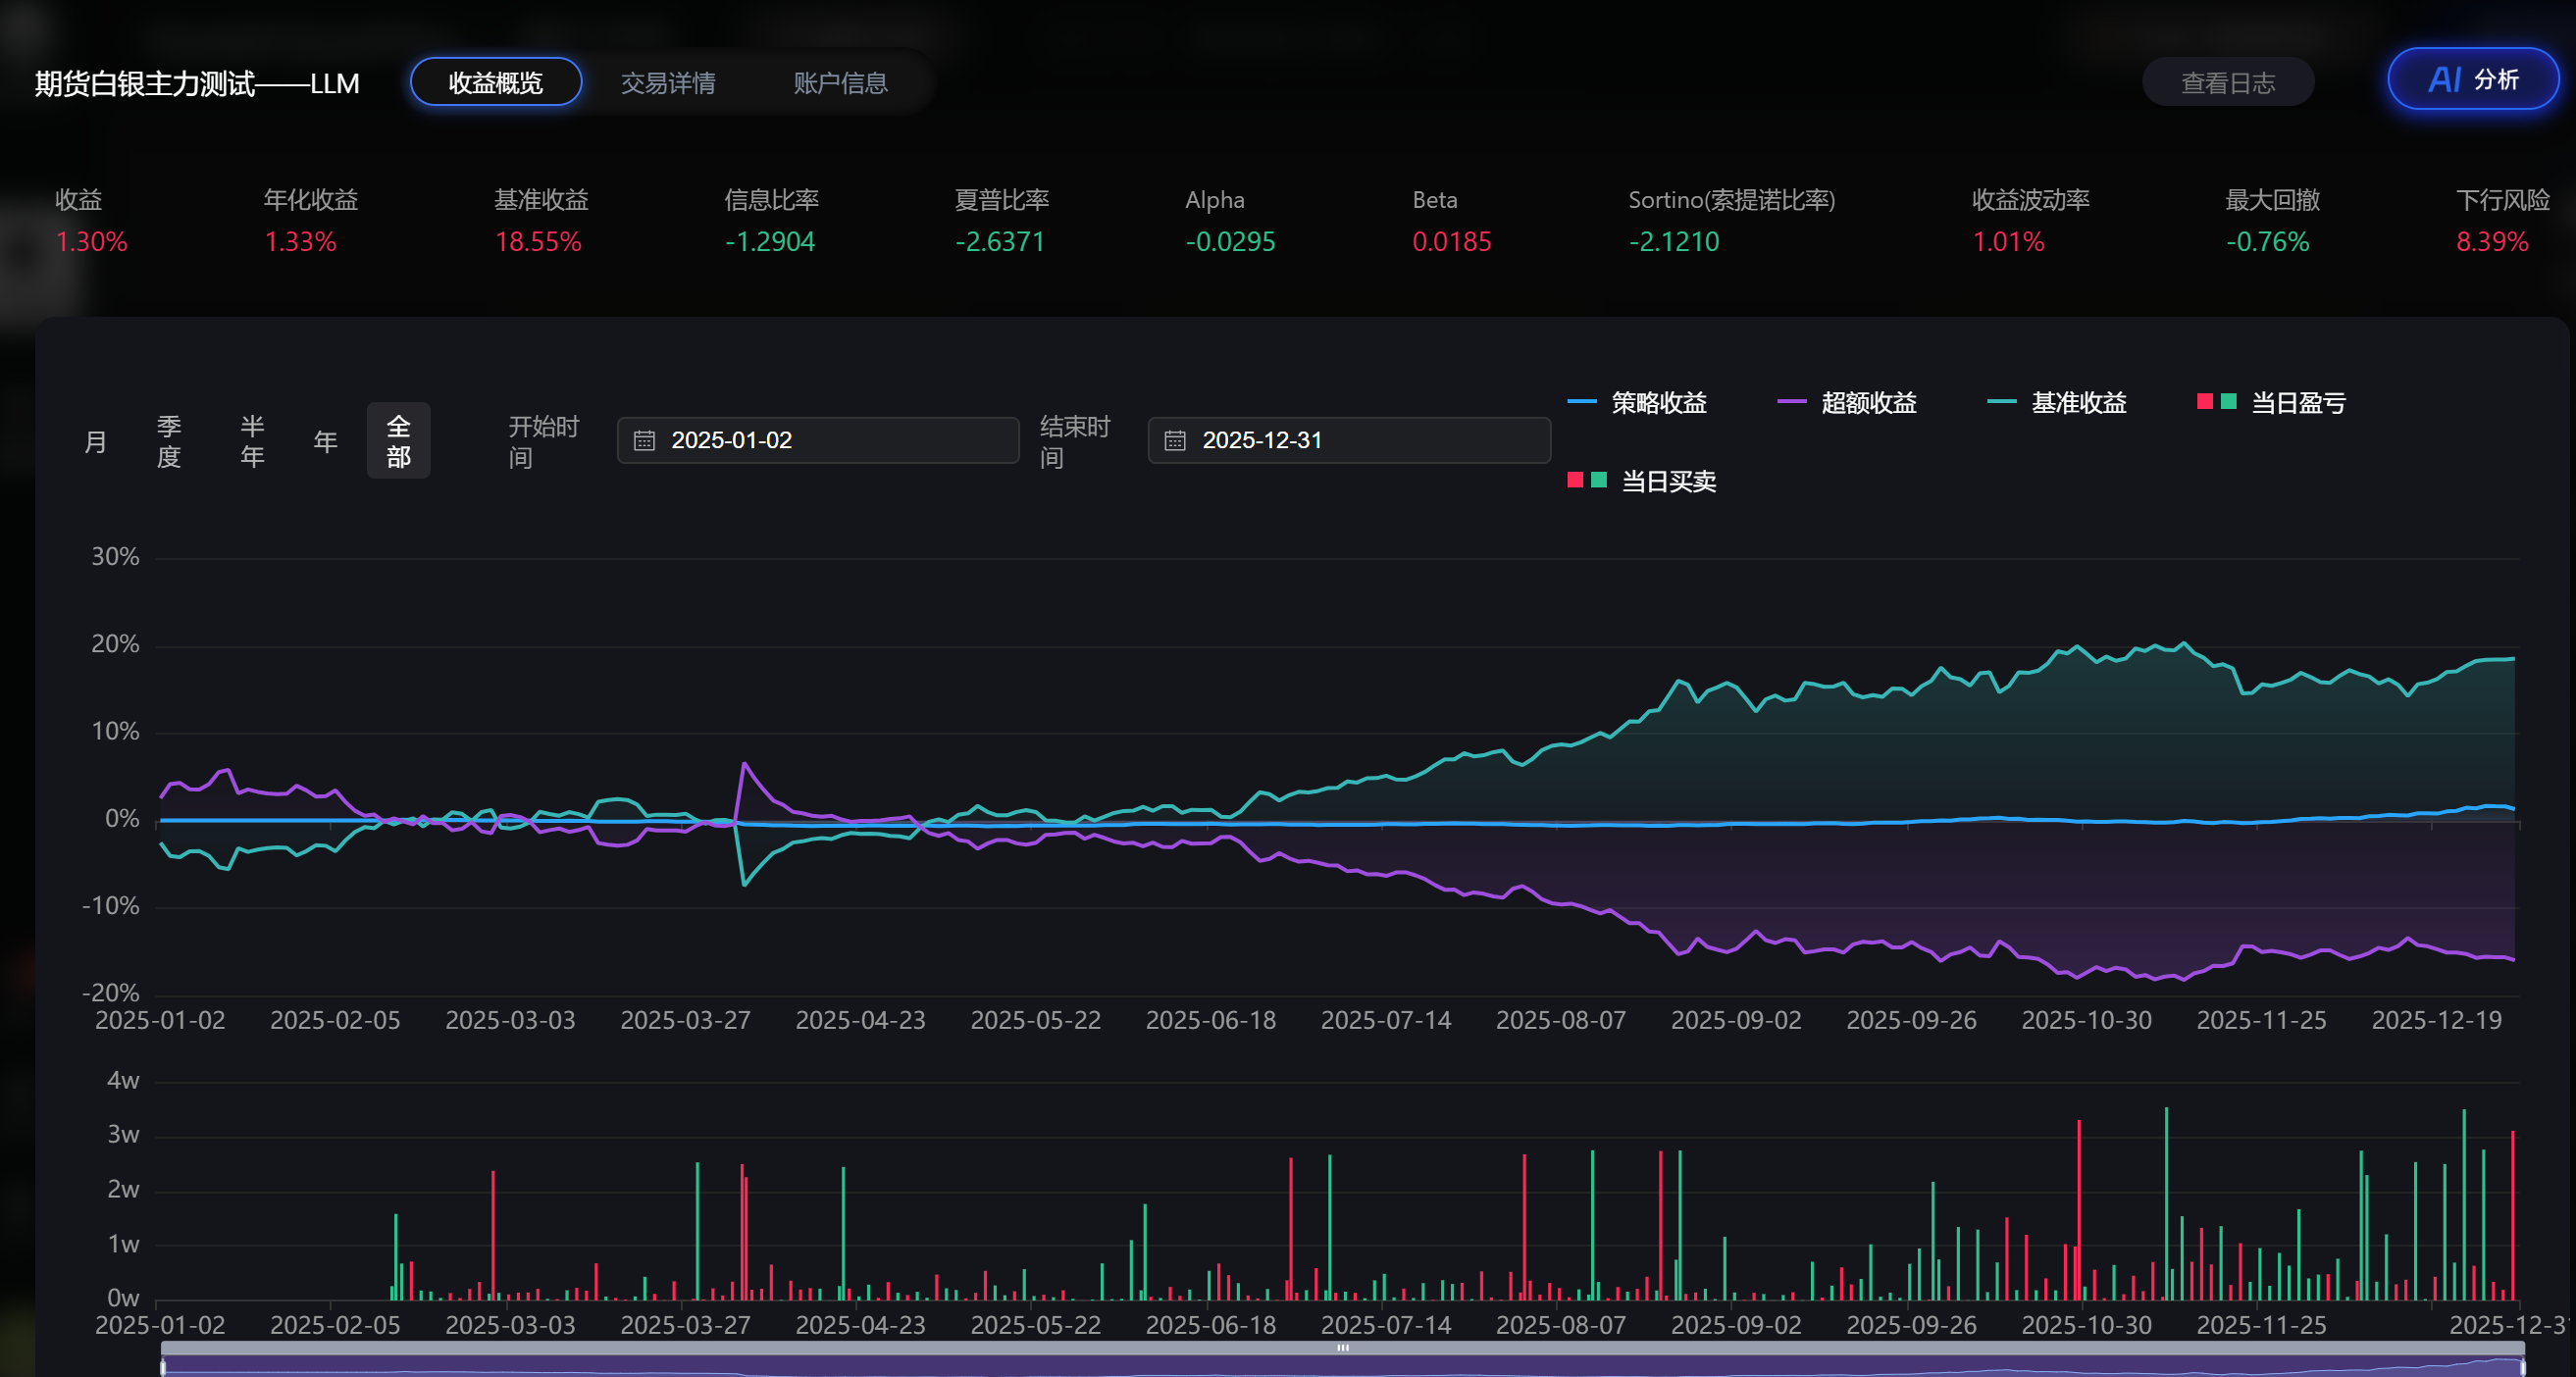2576x1377 pixels.
Task: Click the 收益波动率 value 1.01%
Action: pos(2008,242)
